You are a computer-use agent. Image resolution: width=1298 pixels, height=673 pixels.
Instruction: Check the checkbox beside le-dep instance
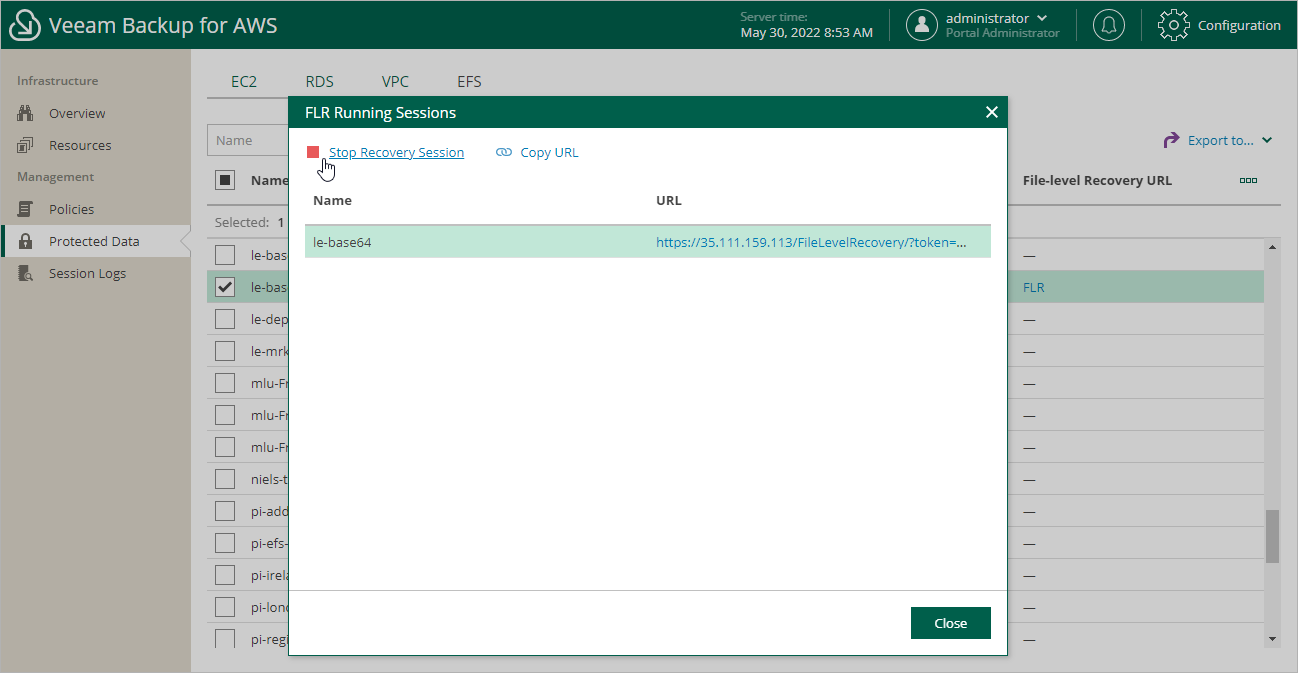pos(225,319)
